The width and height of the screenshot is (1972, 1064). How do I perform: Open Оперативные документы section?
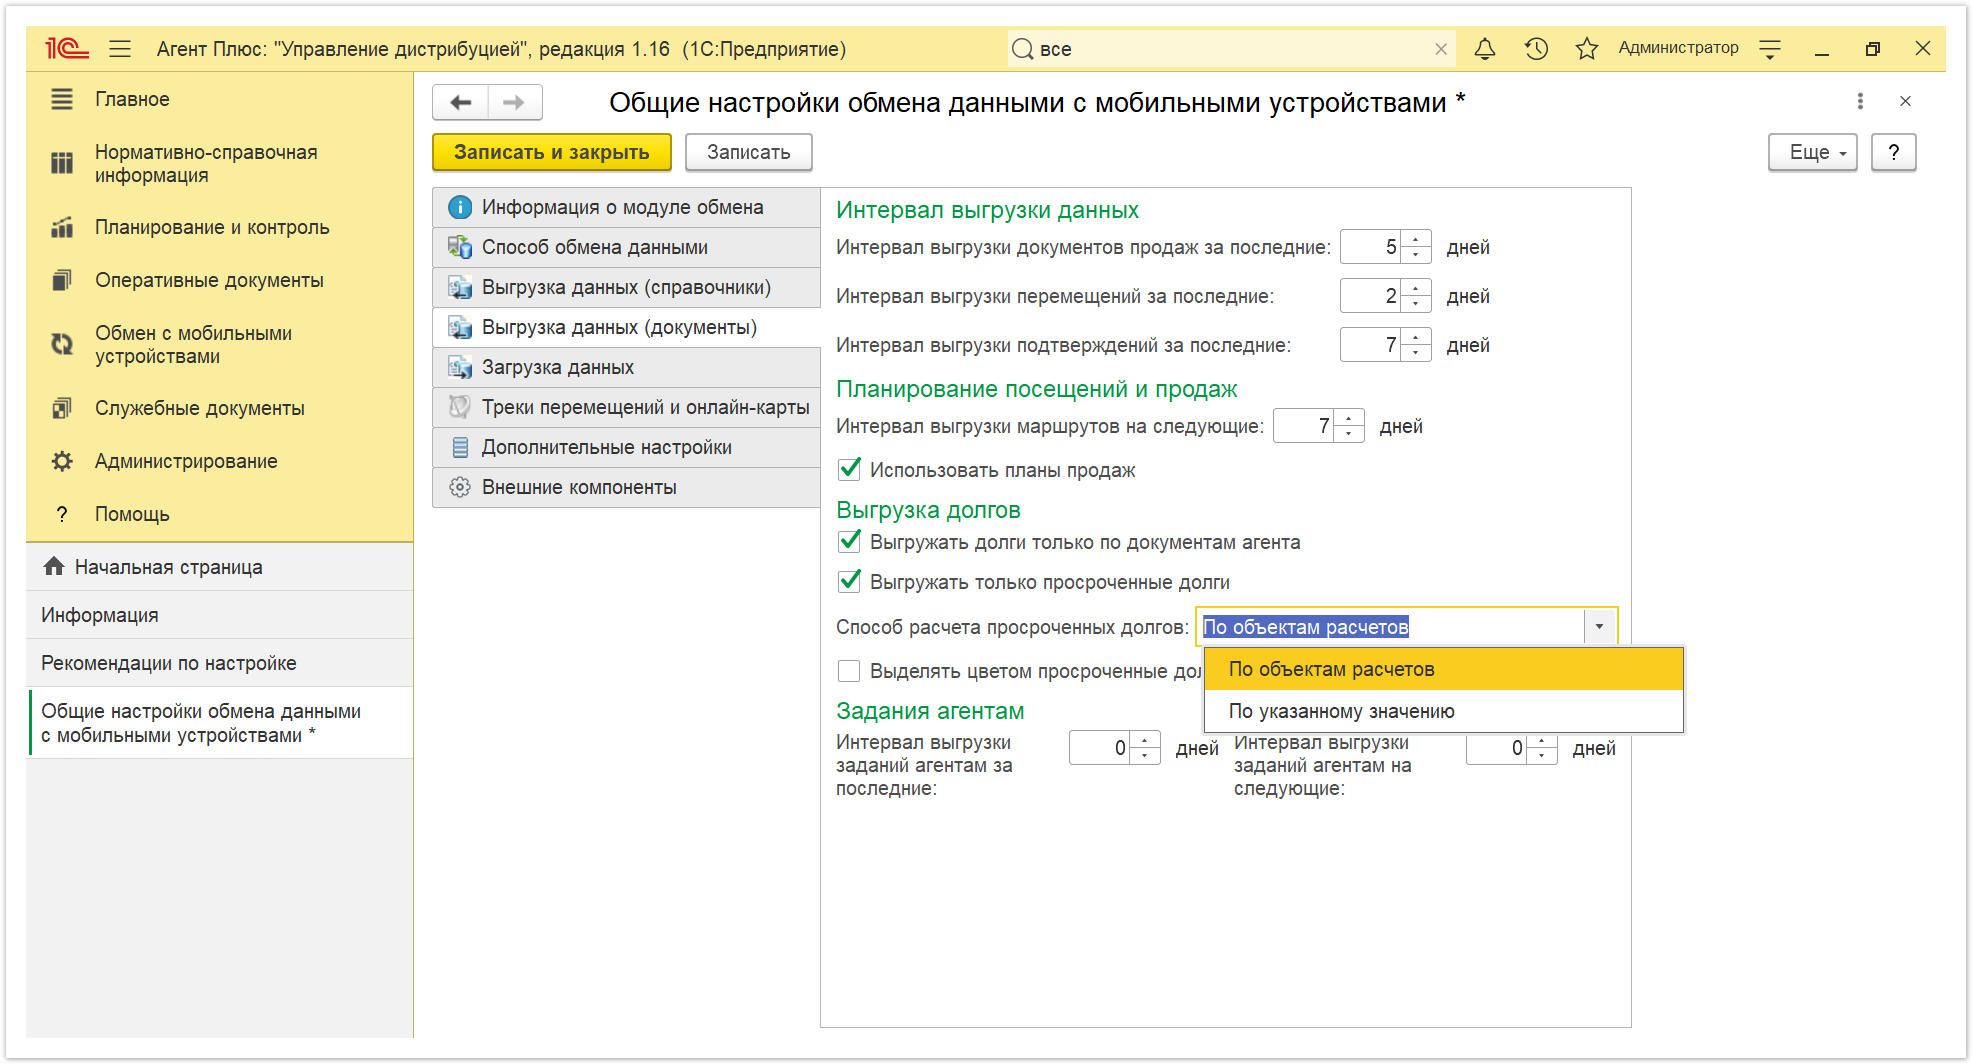[219, 280]
